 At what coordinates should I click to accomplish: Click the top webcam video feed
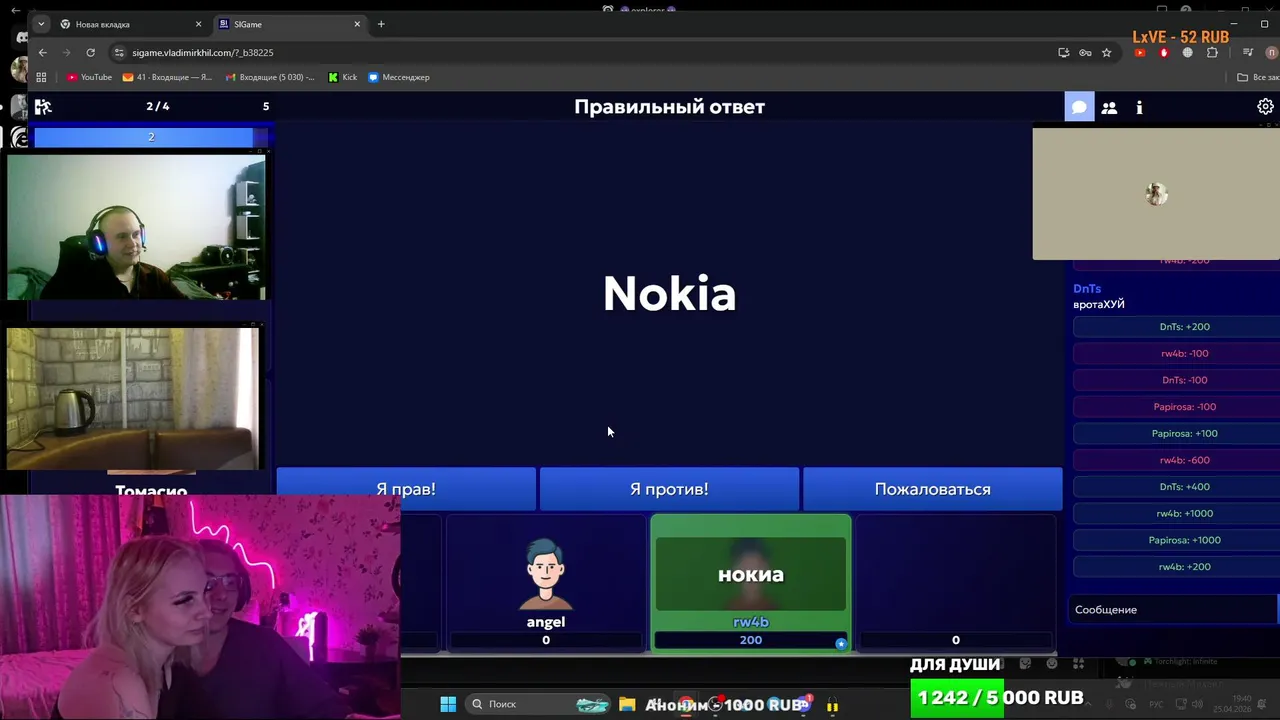click(x=136, y=227)
